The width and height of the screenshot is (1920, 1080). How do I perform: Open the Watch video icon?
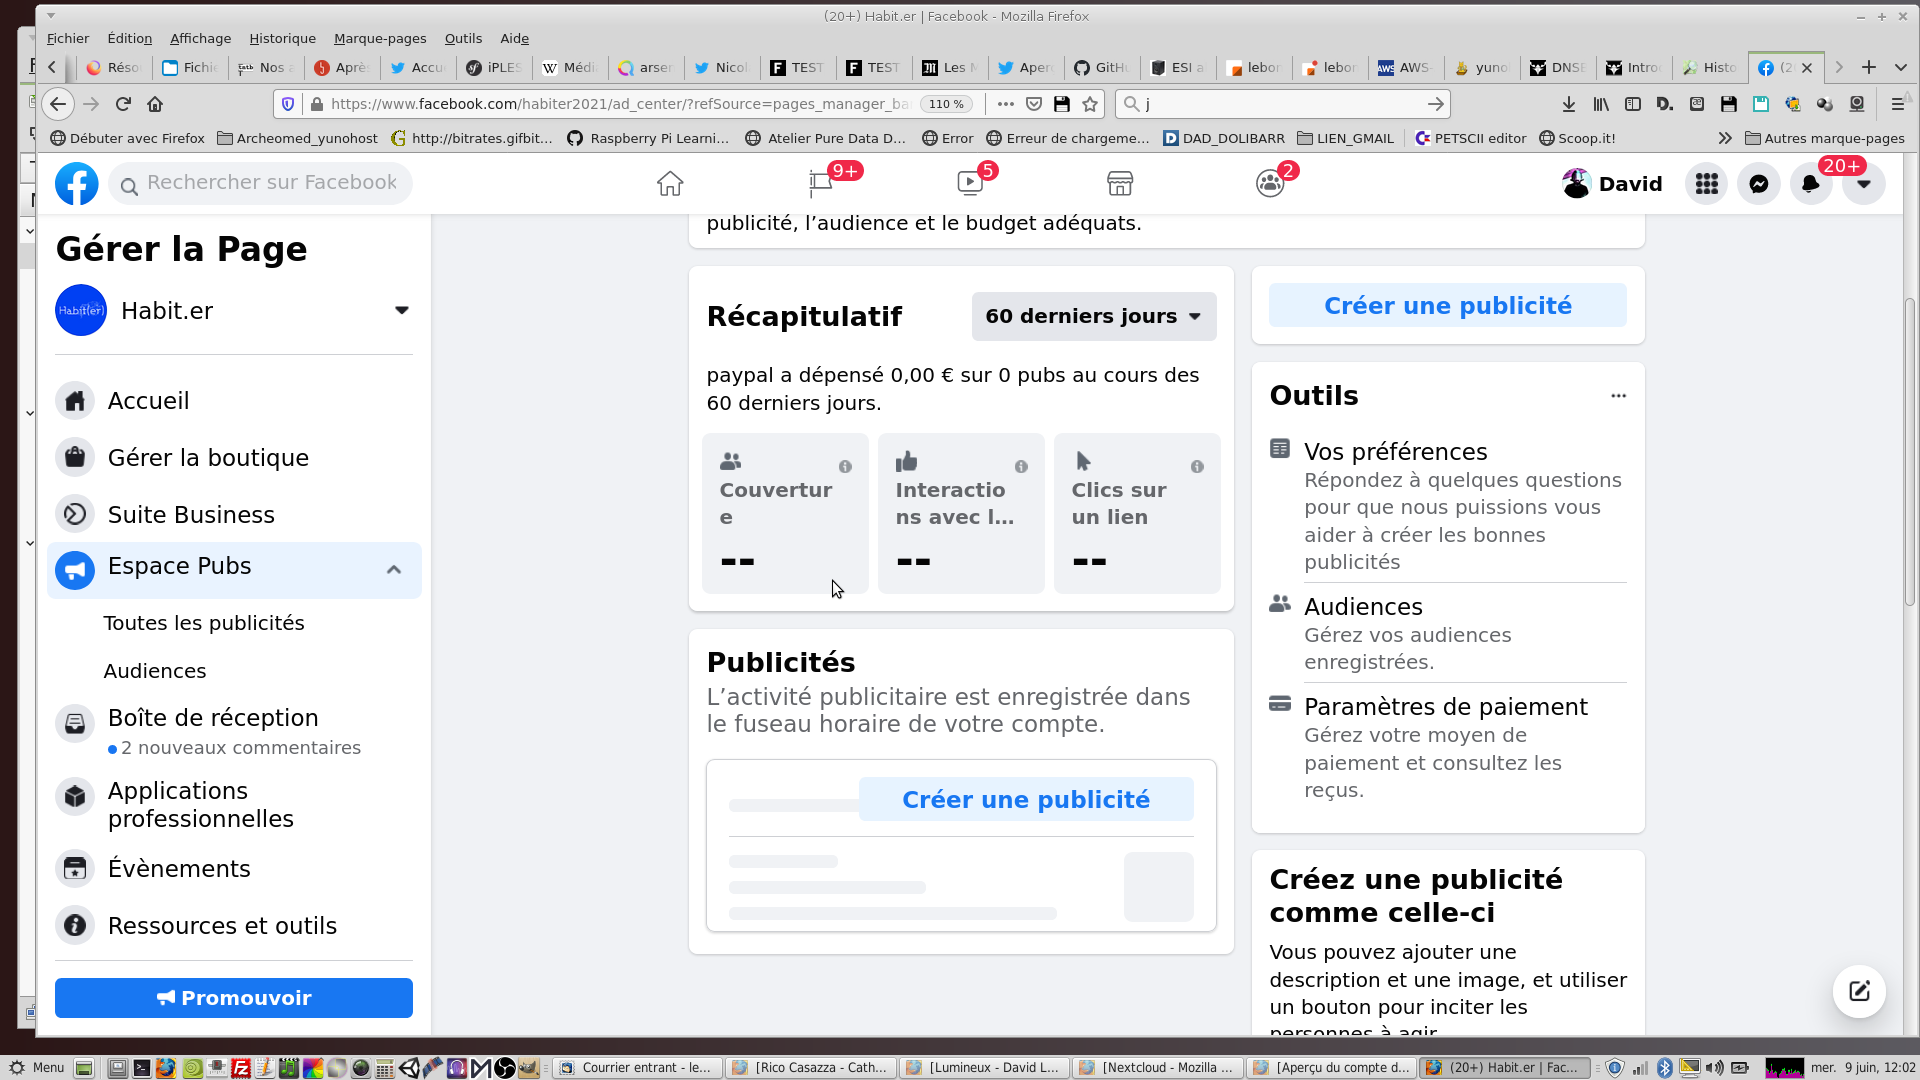click(x=970, y=184)
